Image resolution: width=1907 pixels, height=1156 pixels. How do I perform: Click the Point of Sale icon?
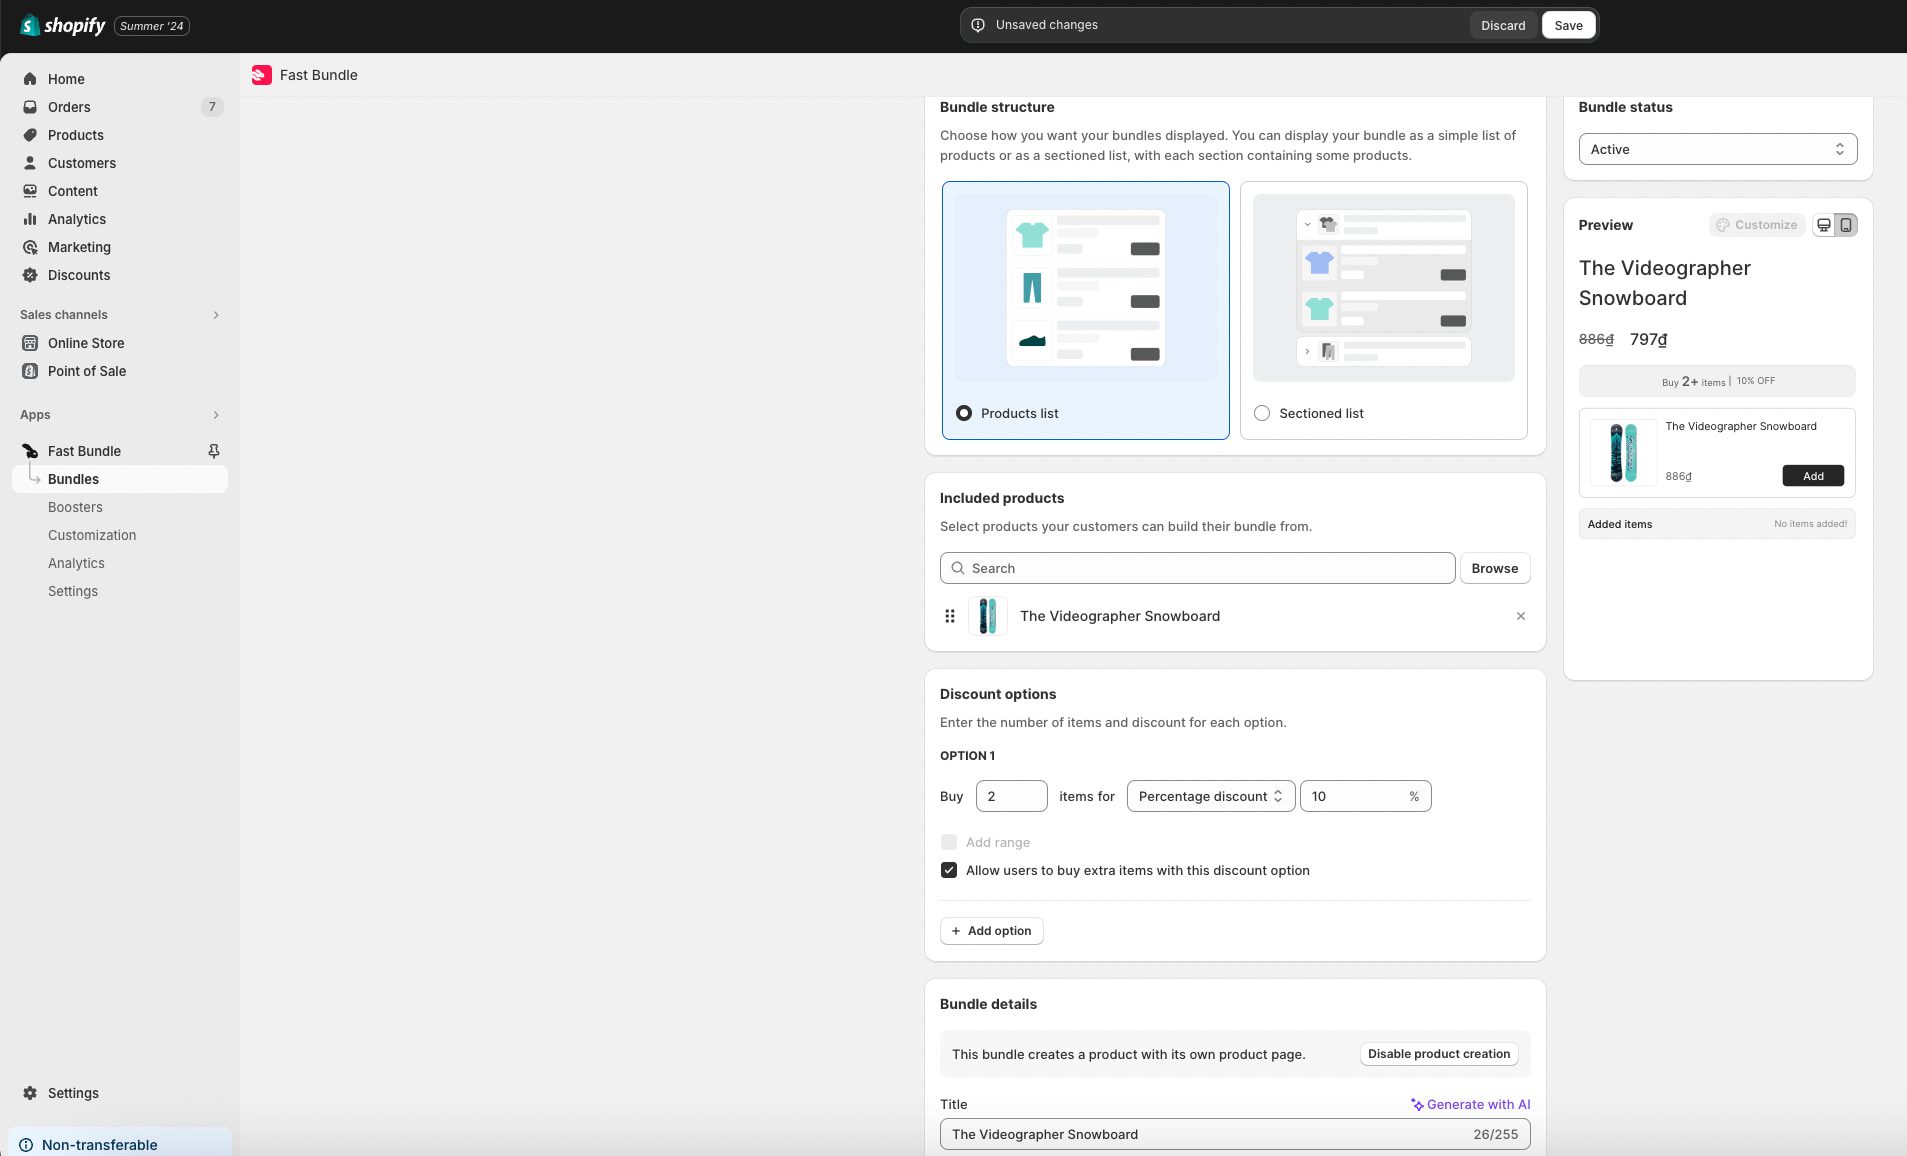point(30,371)
